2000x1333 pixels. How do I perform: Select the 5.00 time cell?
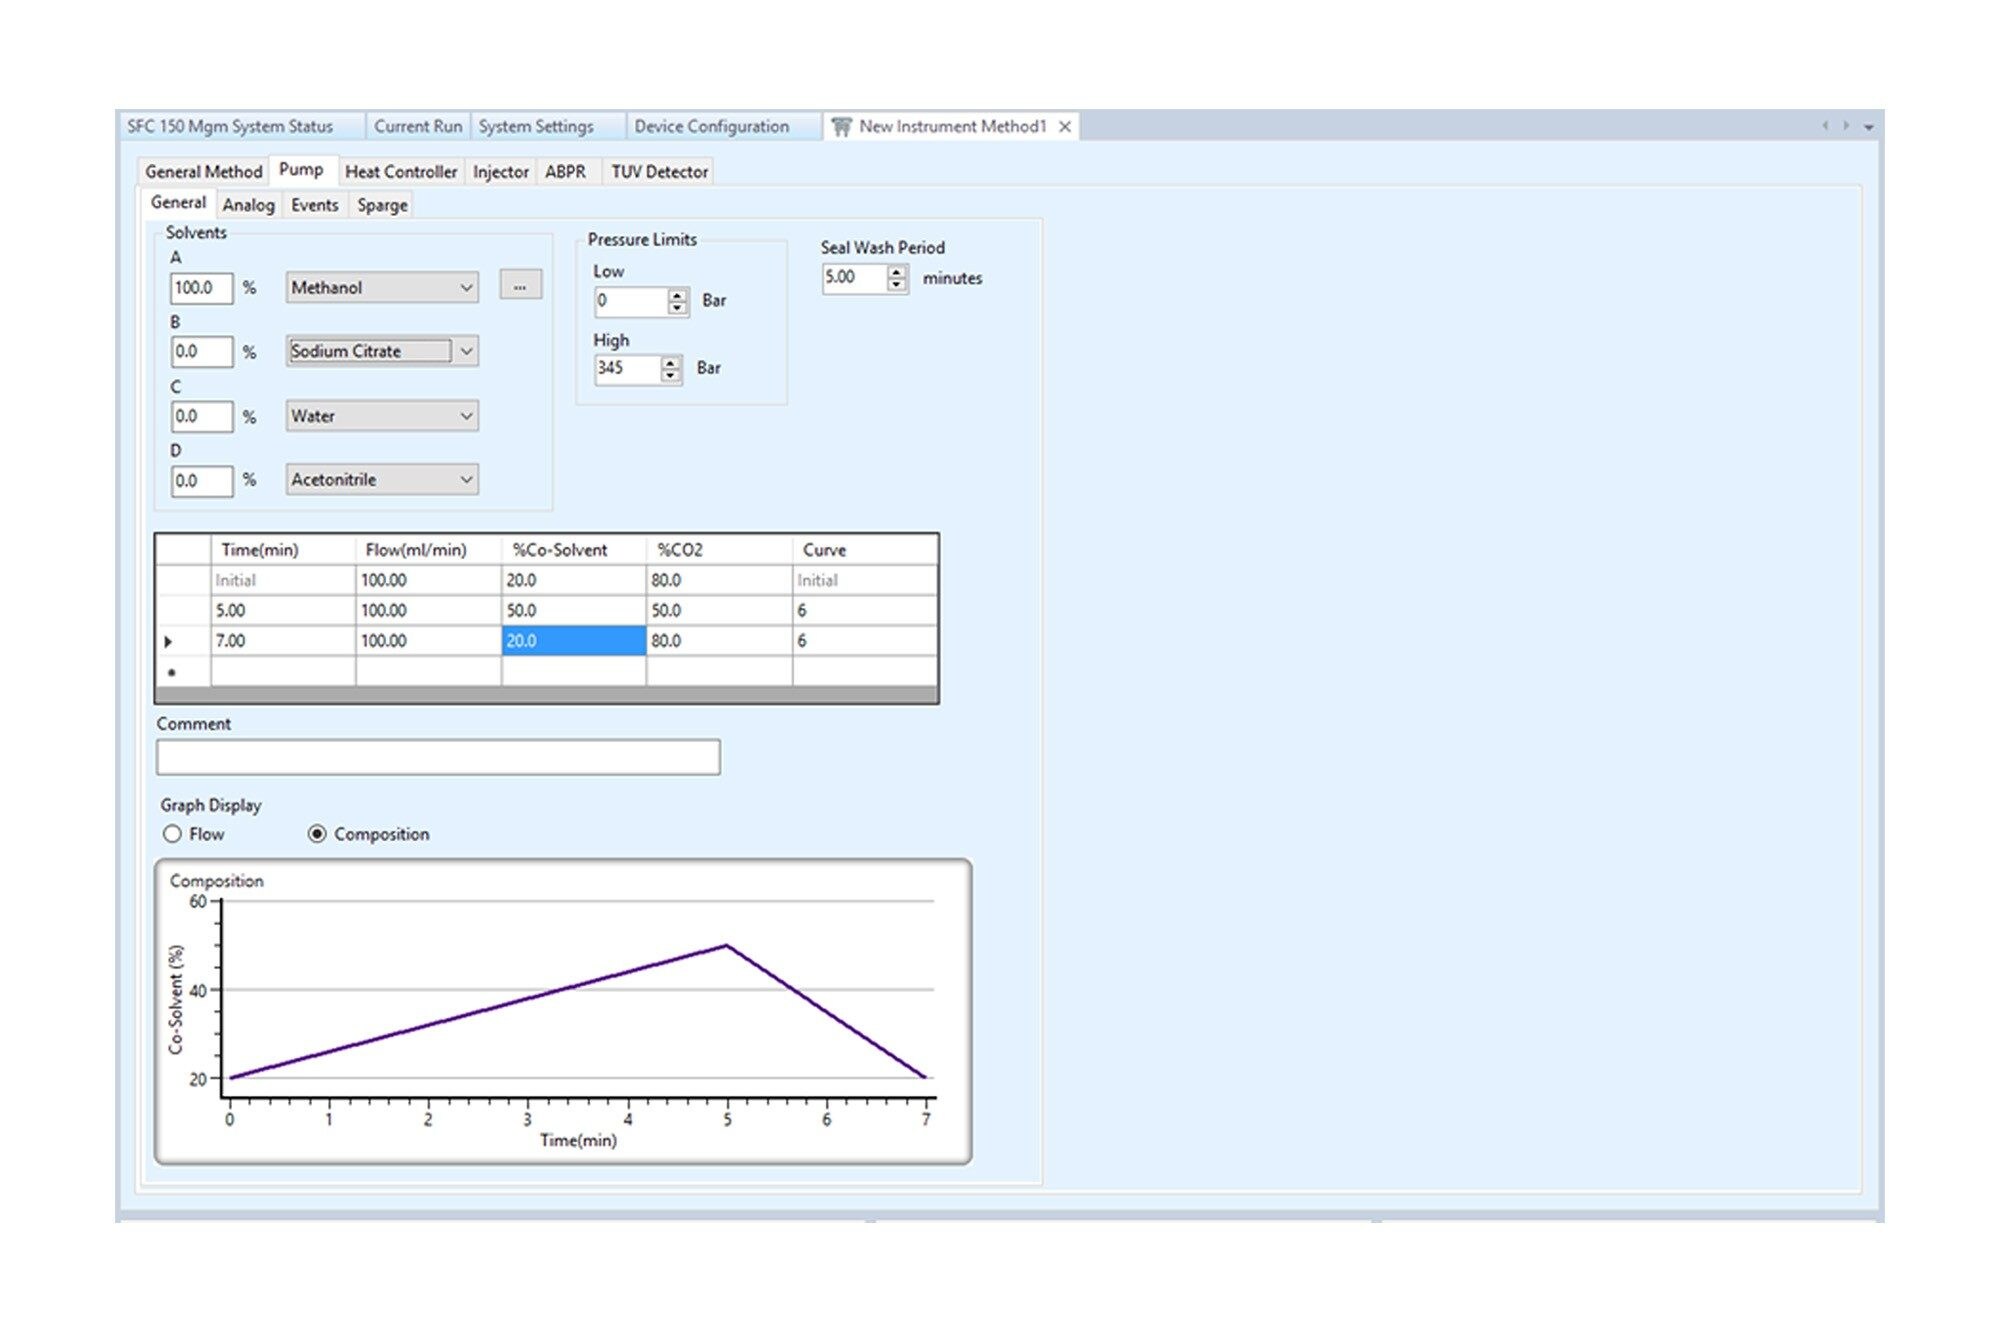[283, 611]
